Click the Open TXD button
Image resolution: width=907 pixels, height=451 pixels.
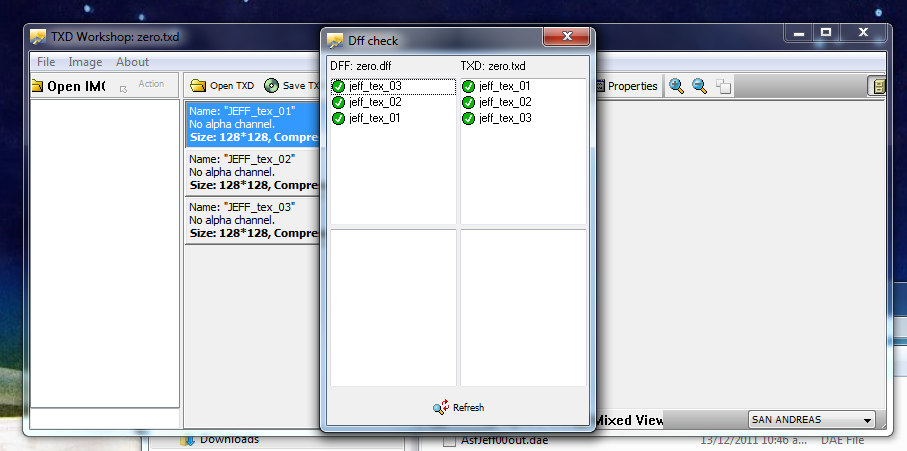(222, 86)
